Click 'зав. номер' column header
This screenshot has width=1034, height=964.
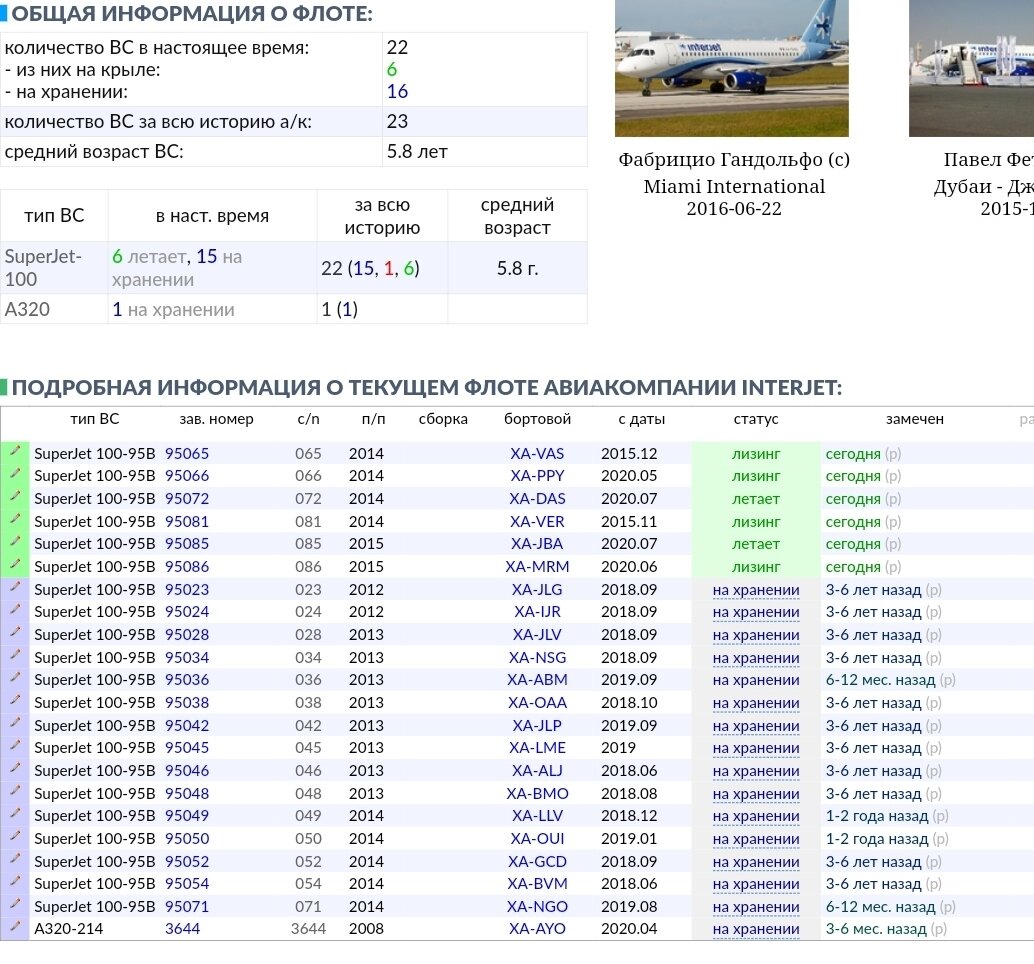216,419
